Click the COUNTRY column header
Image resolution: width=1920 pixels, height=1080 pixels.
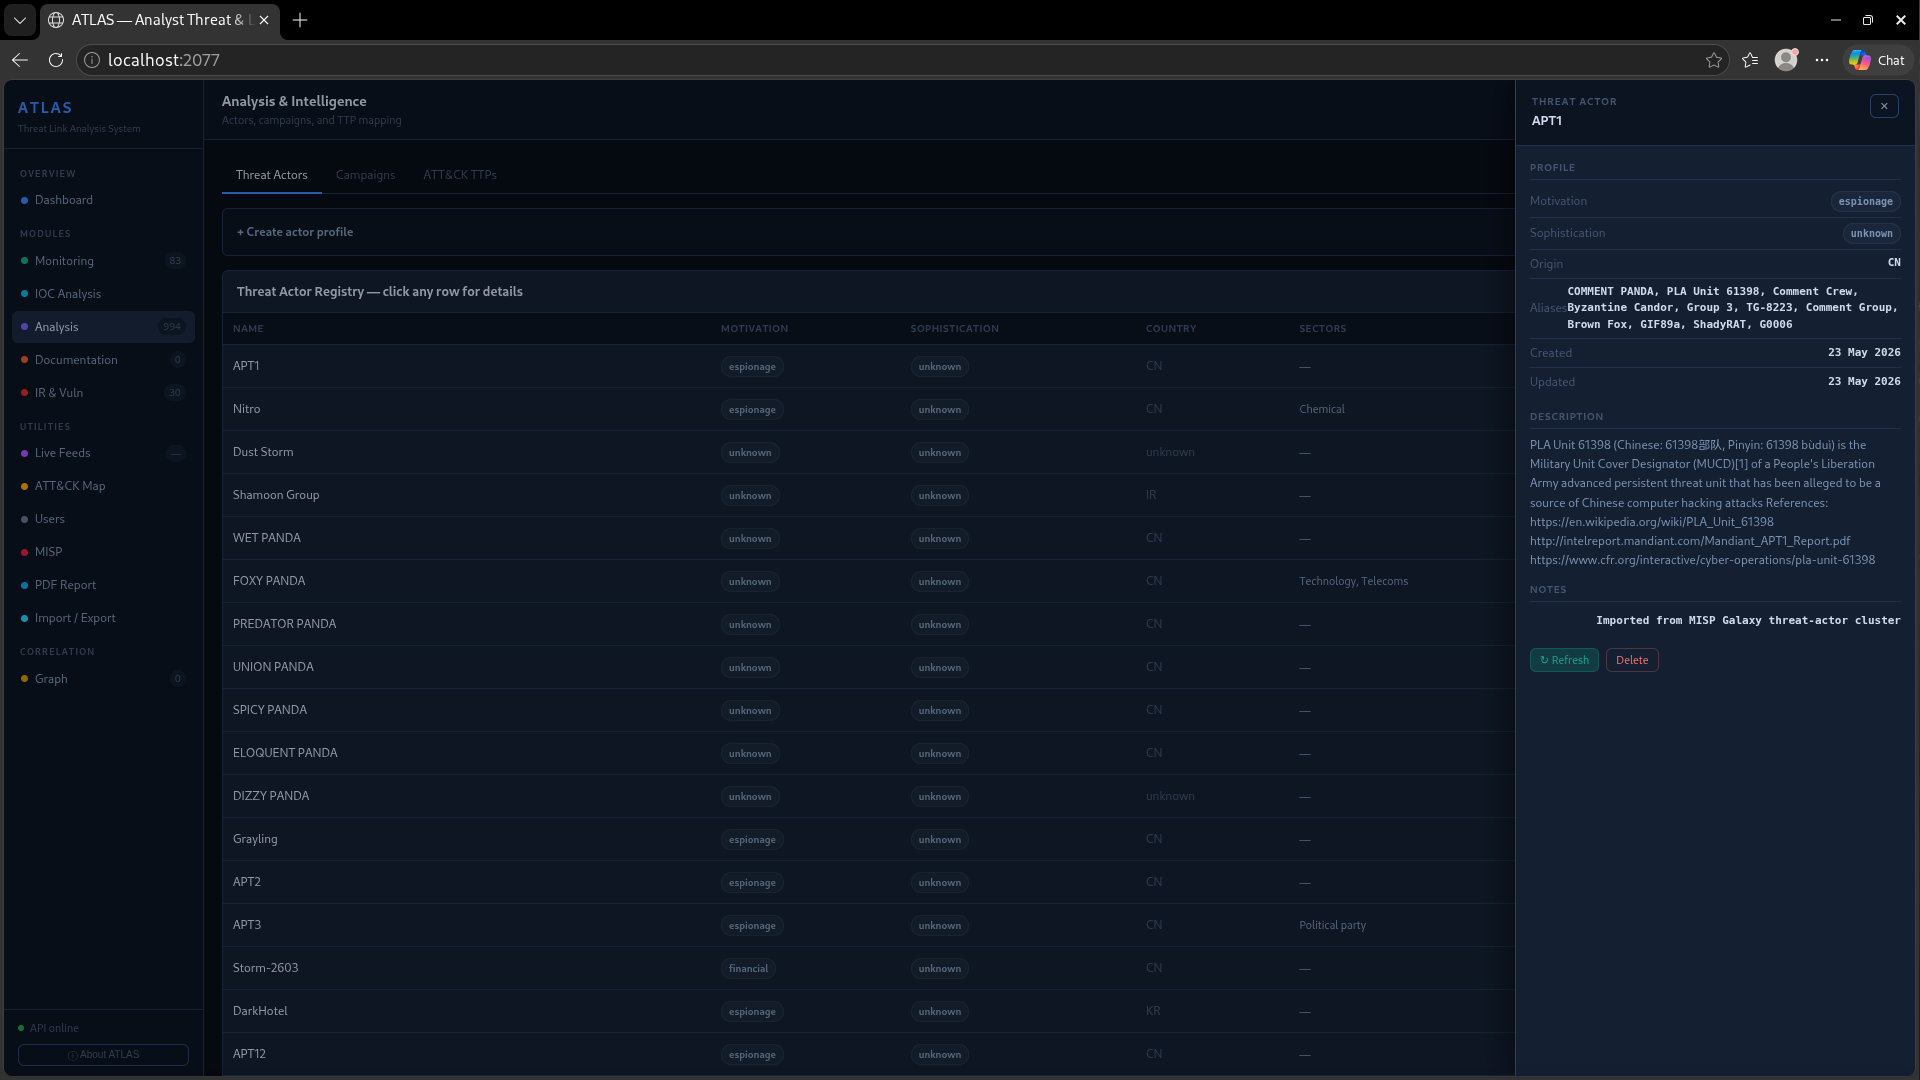click(1170, 329)
